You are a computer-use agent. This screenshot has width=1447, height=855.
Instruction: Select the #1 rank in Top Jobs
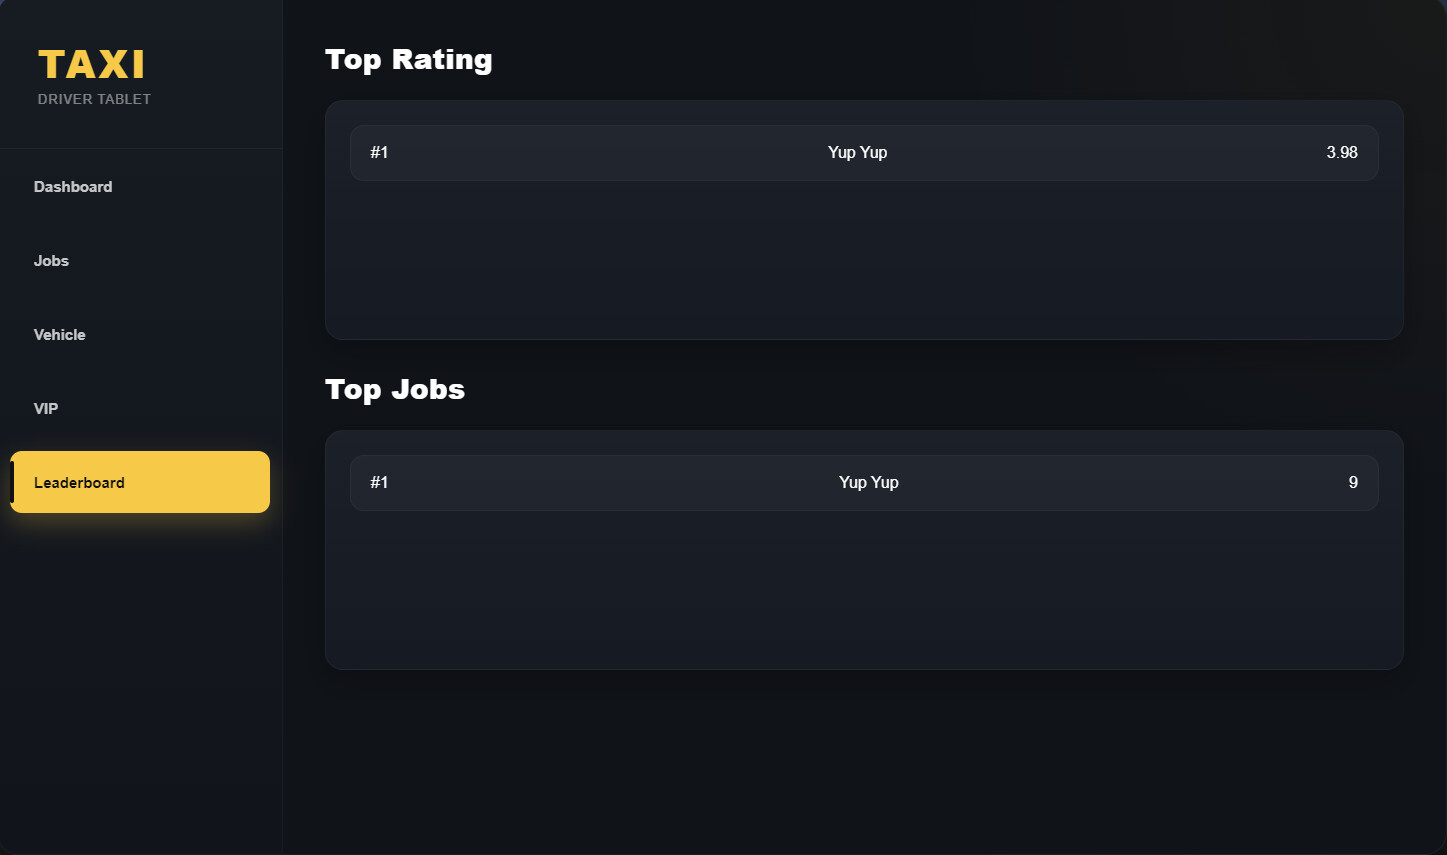[x=379, y=483]
